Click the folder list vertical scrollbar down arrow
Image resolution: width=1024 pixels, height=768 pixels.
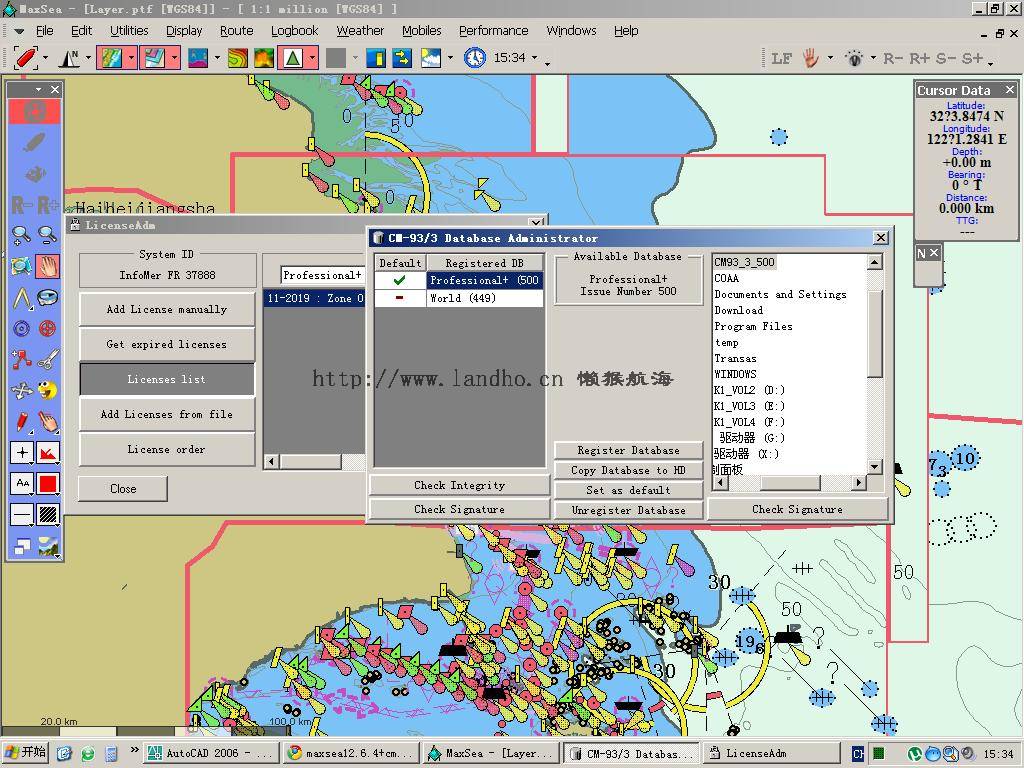coord(874,466)
